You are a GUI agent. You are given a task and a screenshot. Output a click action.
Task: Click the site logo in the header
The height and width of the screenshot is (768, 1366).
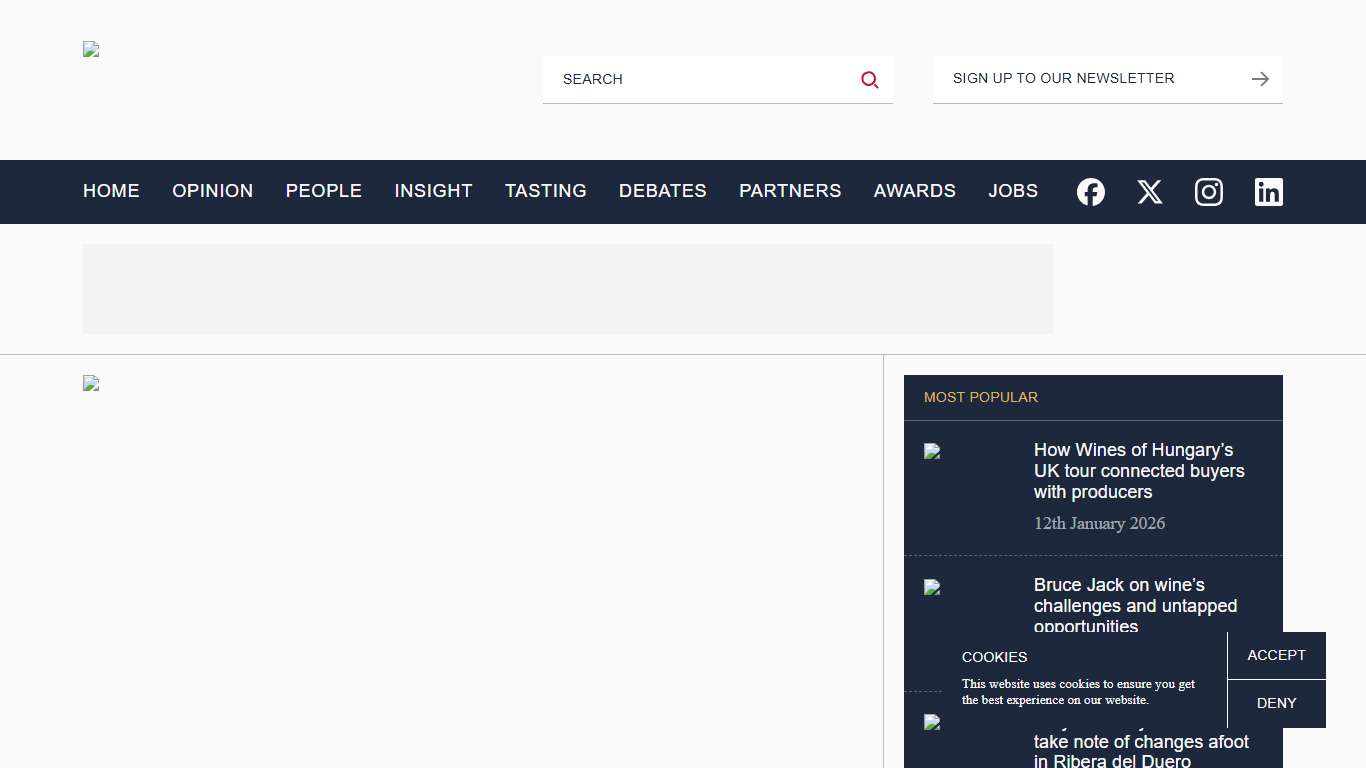pyautogui.click(x=91, y=50)
